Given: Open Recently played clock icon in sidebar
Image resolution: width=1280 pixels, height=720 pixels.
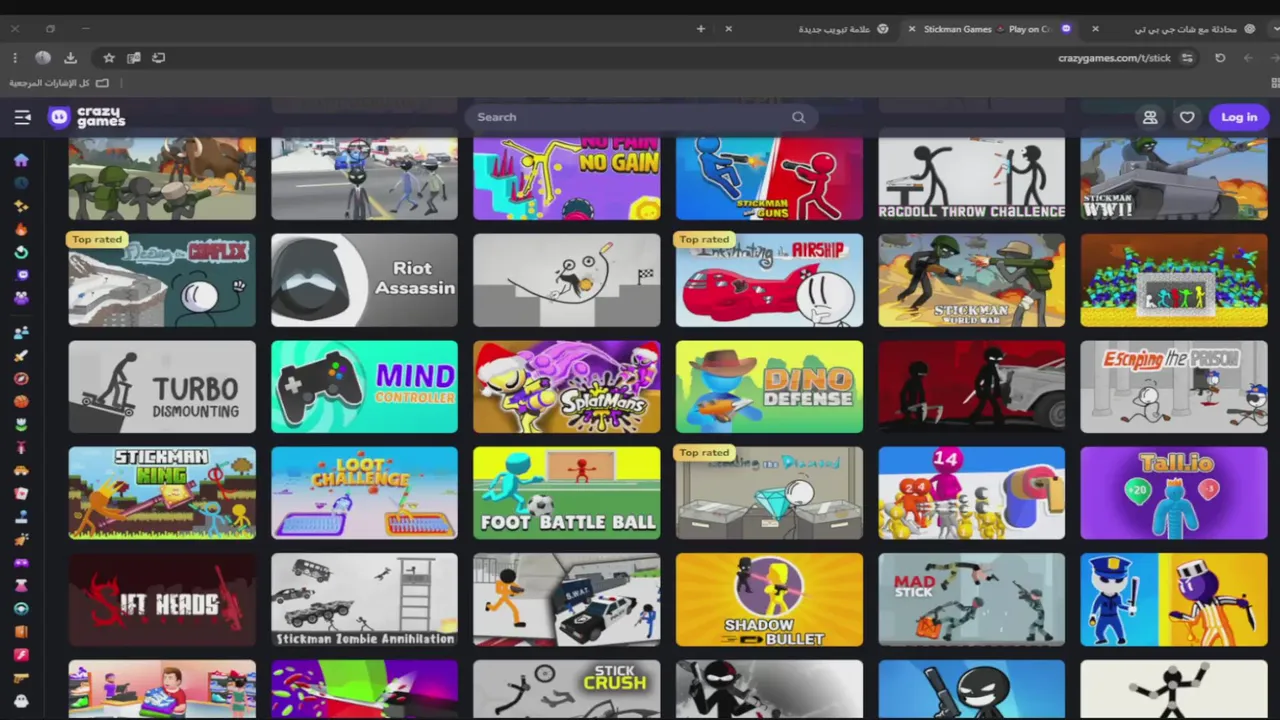Looking at the screenshot, I should [x=21, y=183].
